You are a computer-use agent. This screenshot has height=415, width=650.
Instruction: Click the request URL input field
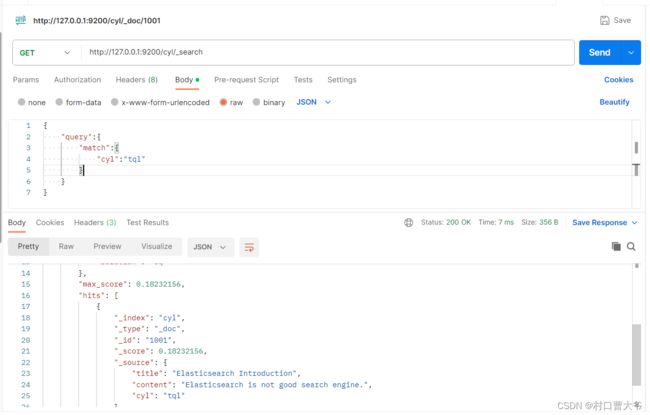pyautogui.click(x=327, y=53)
